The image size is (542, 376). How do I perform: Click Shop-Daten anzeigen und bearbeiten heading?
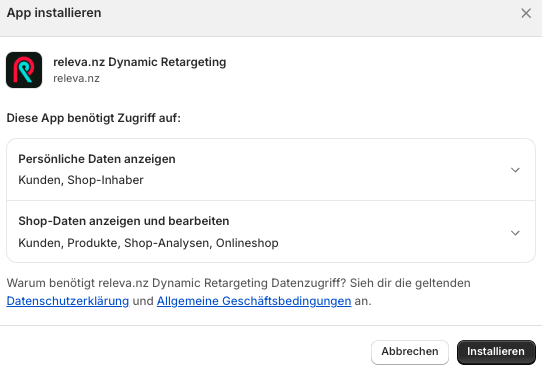(124, 221)
